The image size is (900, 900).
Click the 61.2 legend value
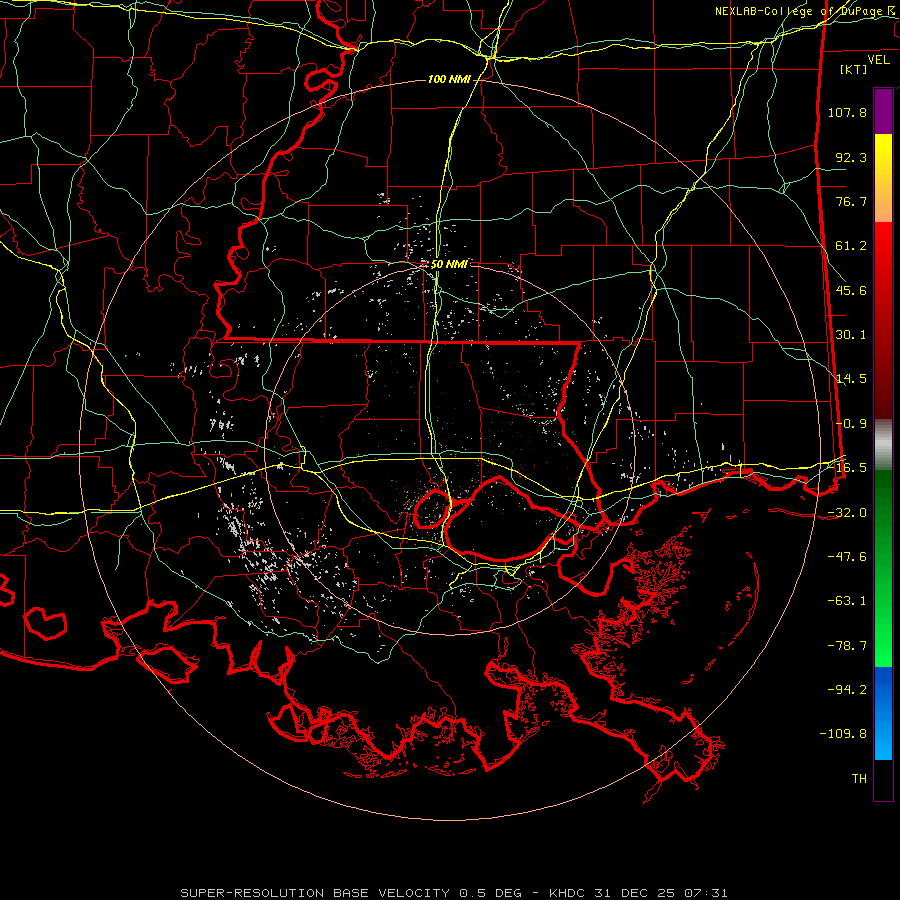point(851,246)
